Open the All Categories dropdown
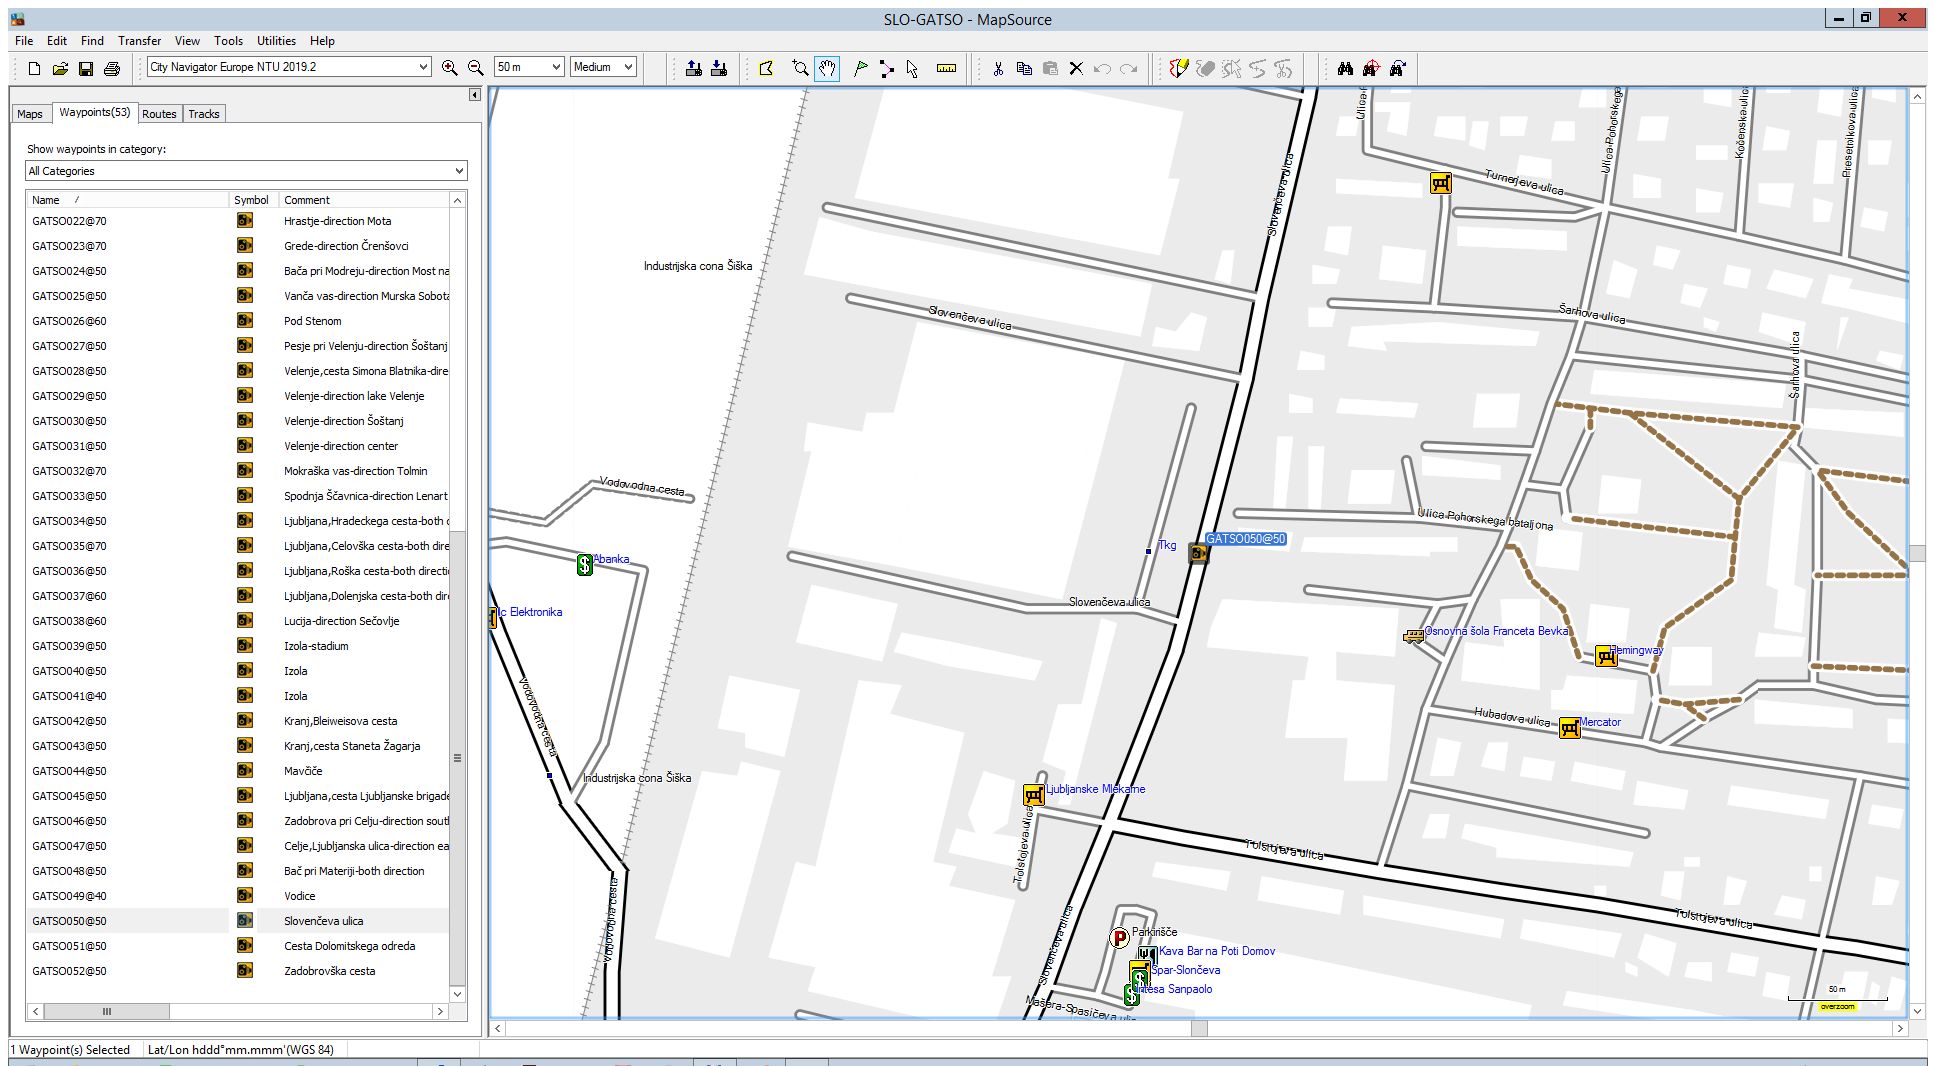The width and height of the screenshot is (1936, 1066). (246, 171)
